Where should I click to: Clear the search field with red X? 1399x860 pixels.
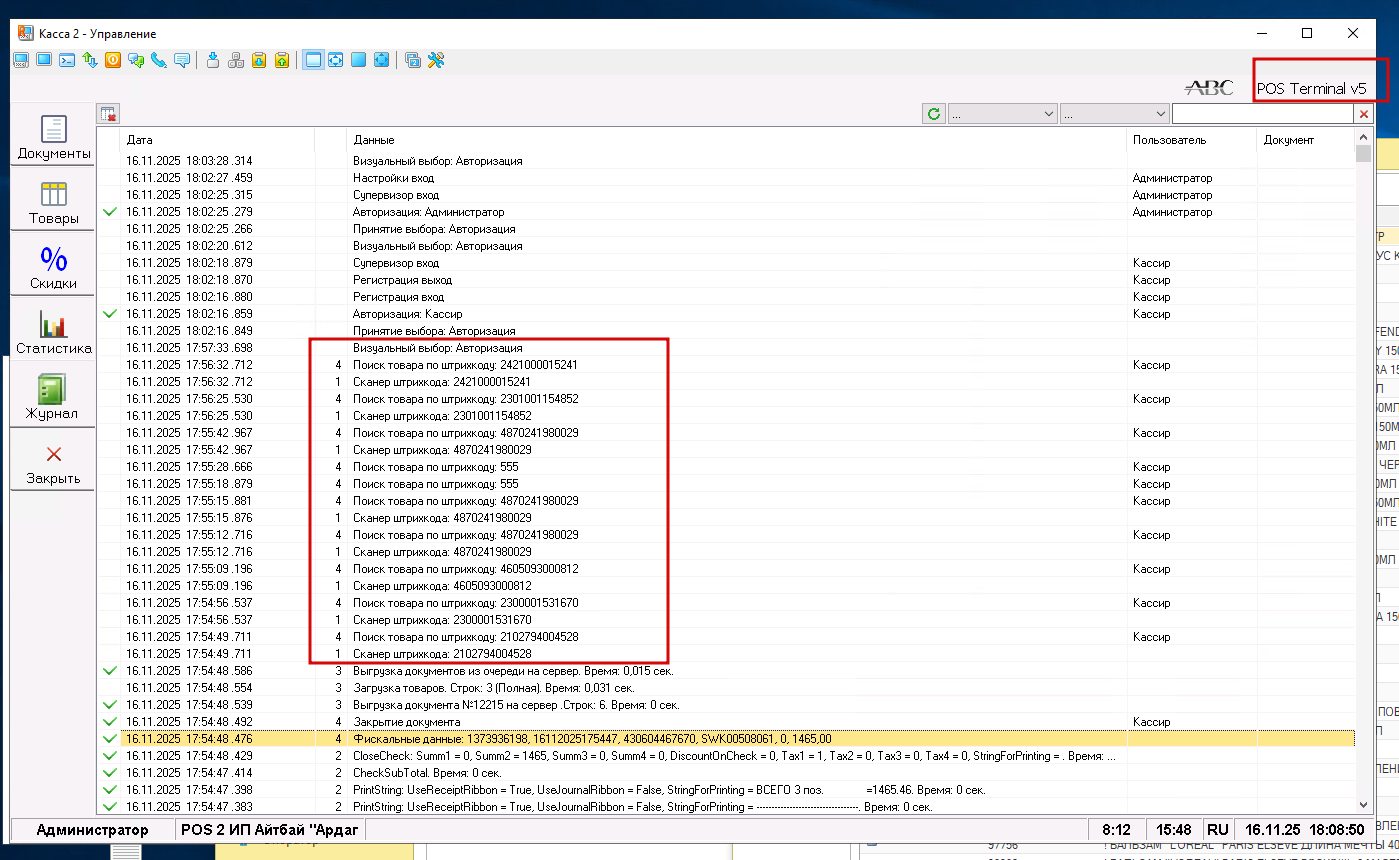click(1362, 114)
